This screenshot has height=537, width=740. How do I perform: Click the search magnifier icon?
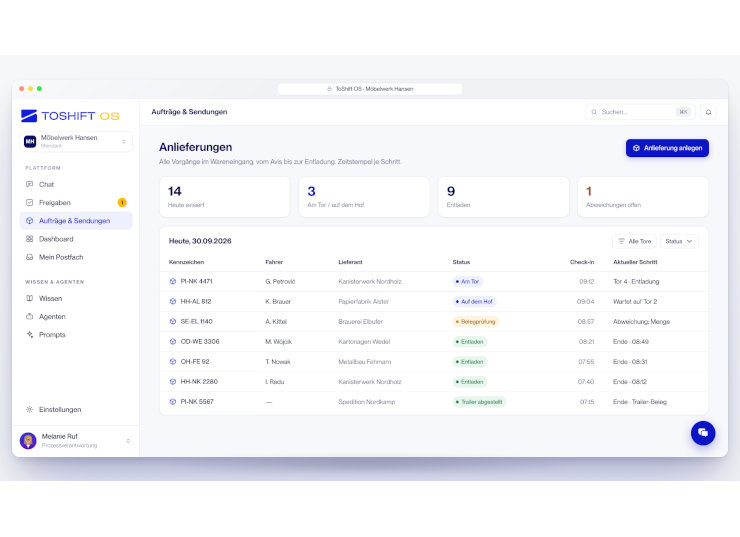coord(594,112)
